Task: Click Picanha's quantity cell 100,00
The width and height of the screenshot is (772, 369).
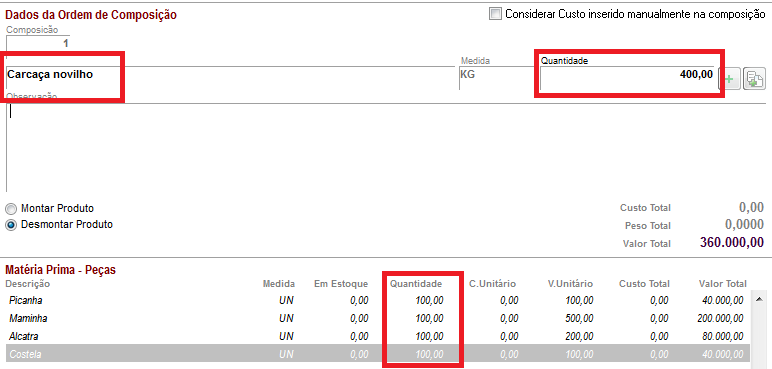Action: click(429, 301)
